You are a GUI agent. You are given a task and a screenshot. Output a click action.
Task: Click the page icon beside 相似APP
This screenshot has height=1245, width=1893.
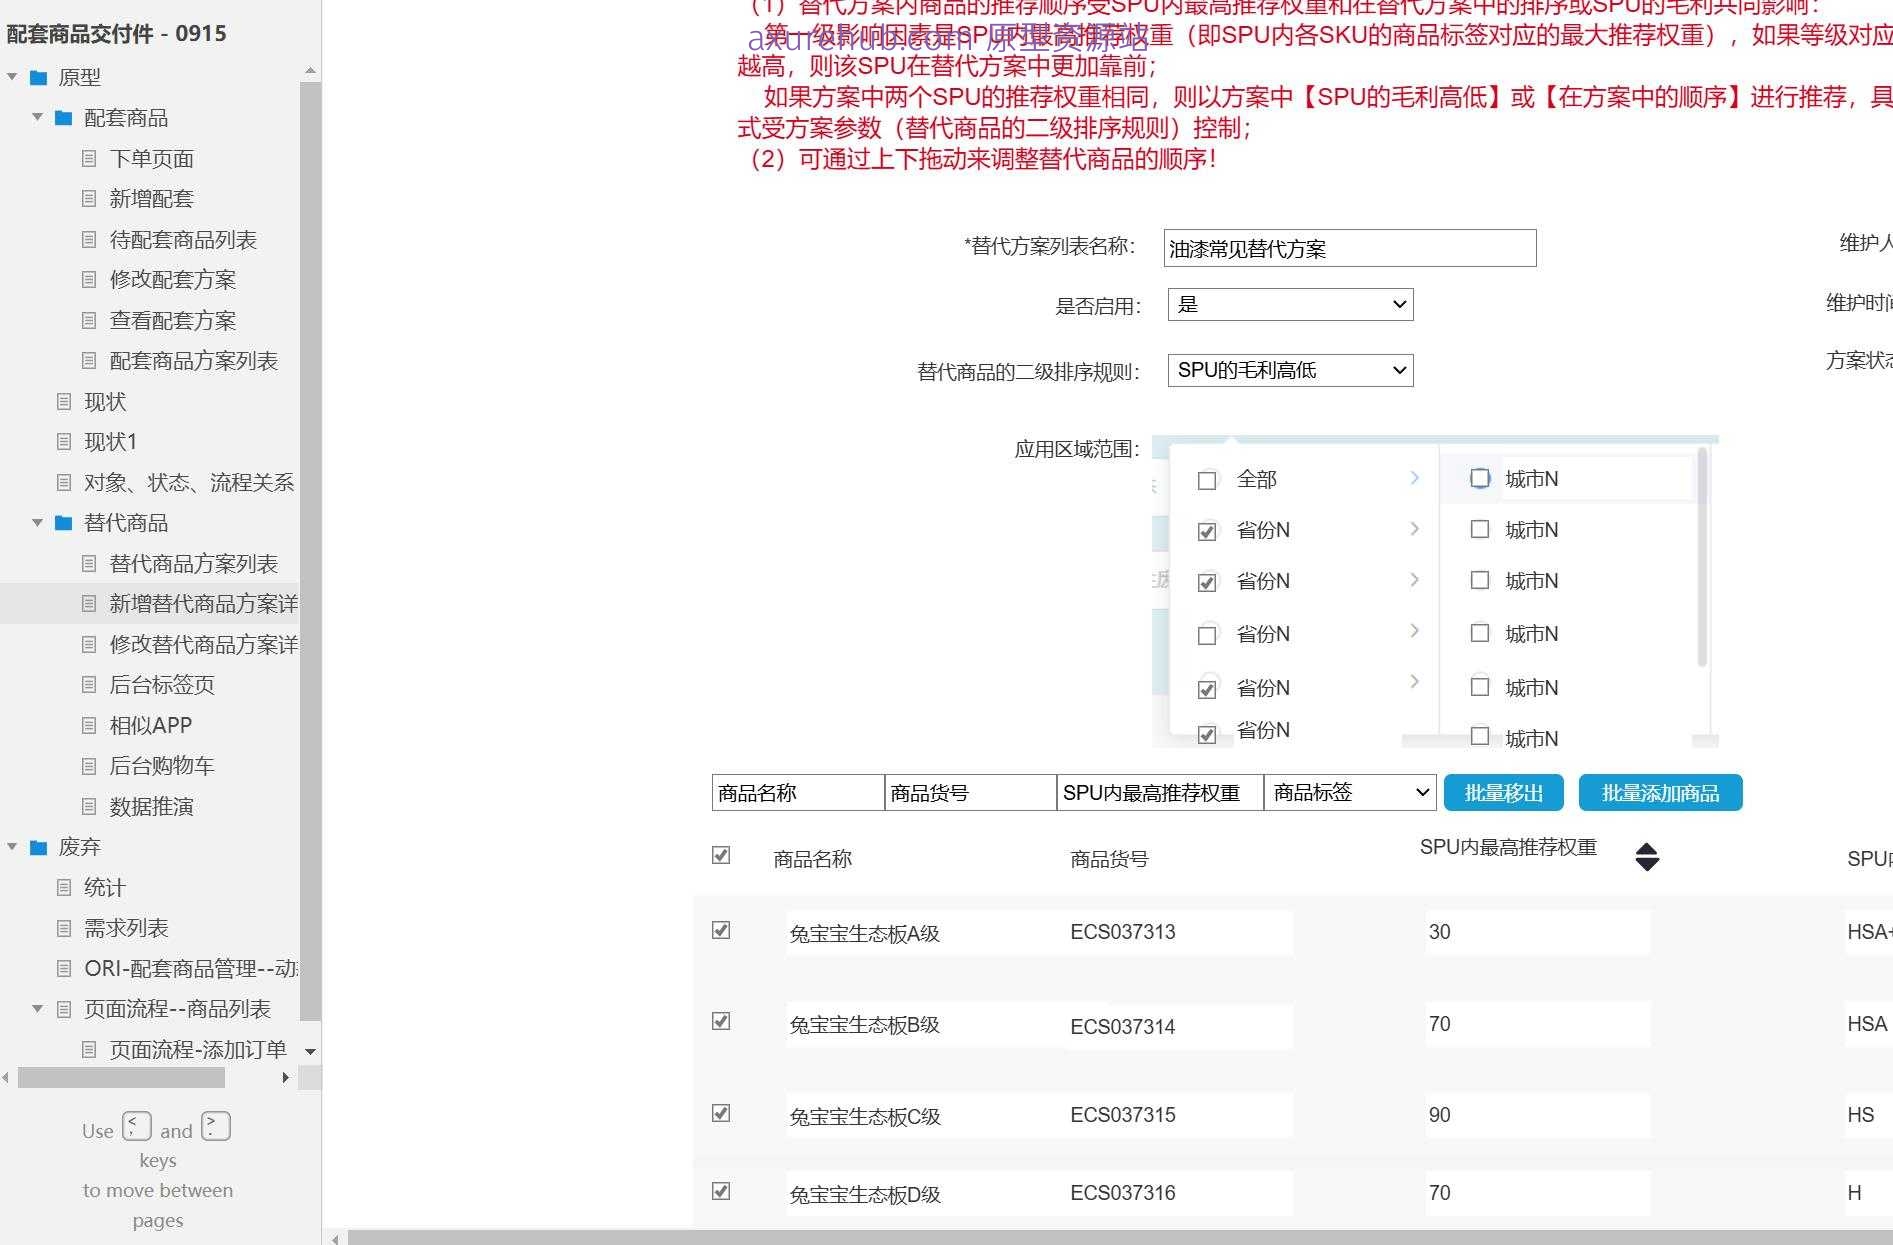point(89,725)
